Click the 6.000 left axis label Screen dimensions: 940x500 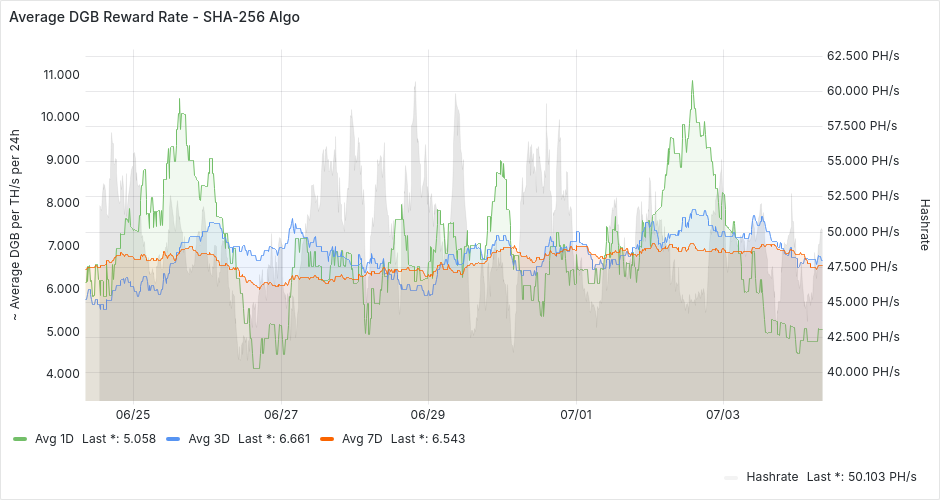point(63,288)
